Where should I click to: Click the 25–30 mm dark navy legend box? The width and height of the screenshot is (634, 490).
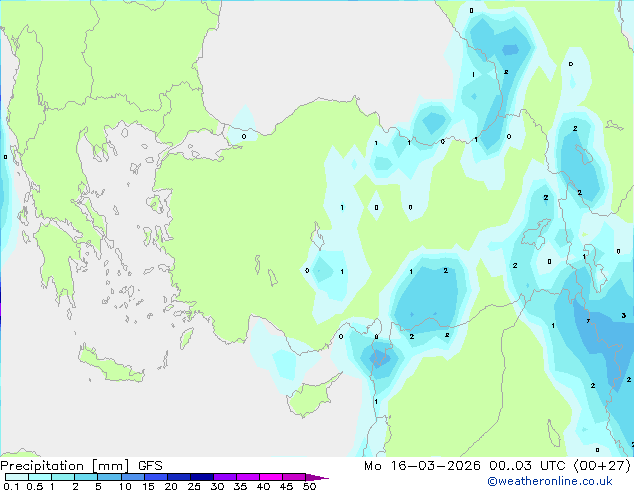(x=202, y=477)
